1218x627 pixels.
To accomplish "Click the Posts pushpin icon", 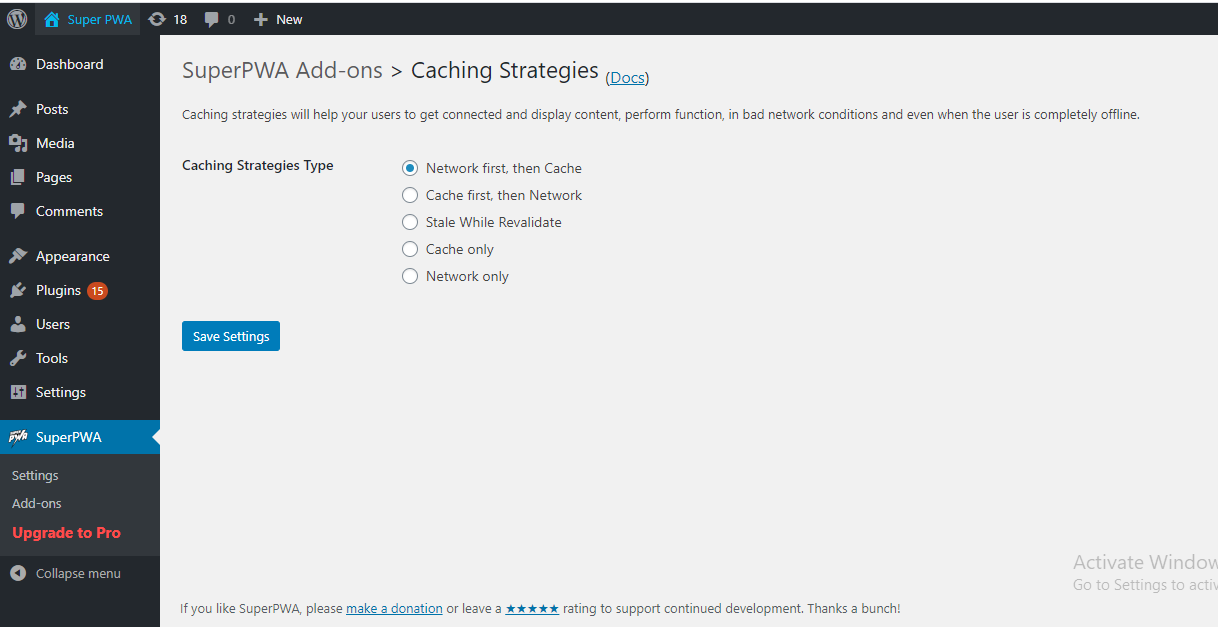I will pyautogui.click(x=18, y=109).
